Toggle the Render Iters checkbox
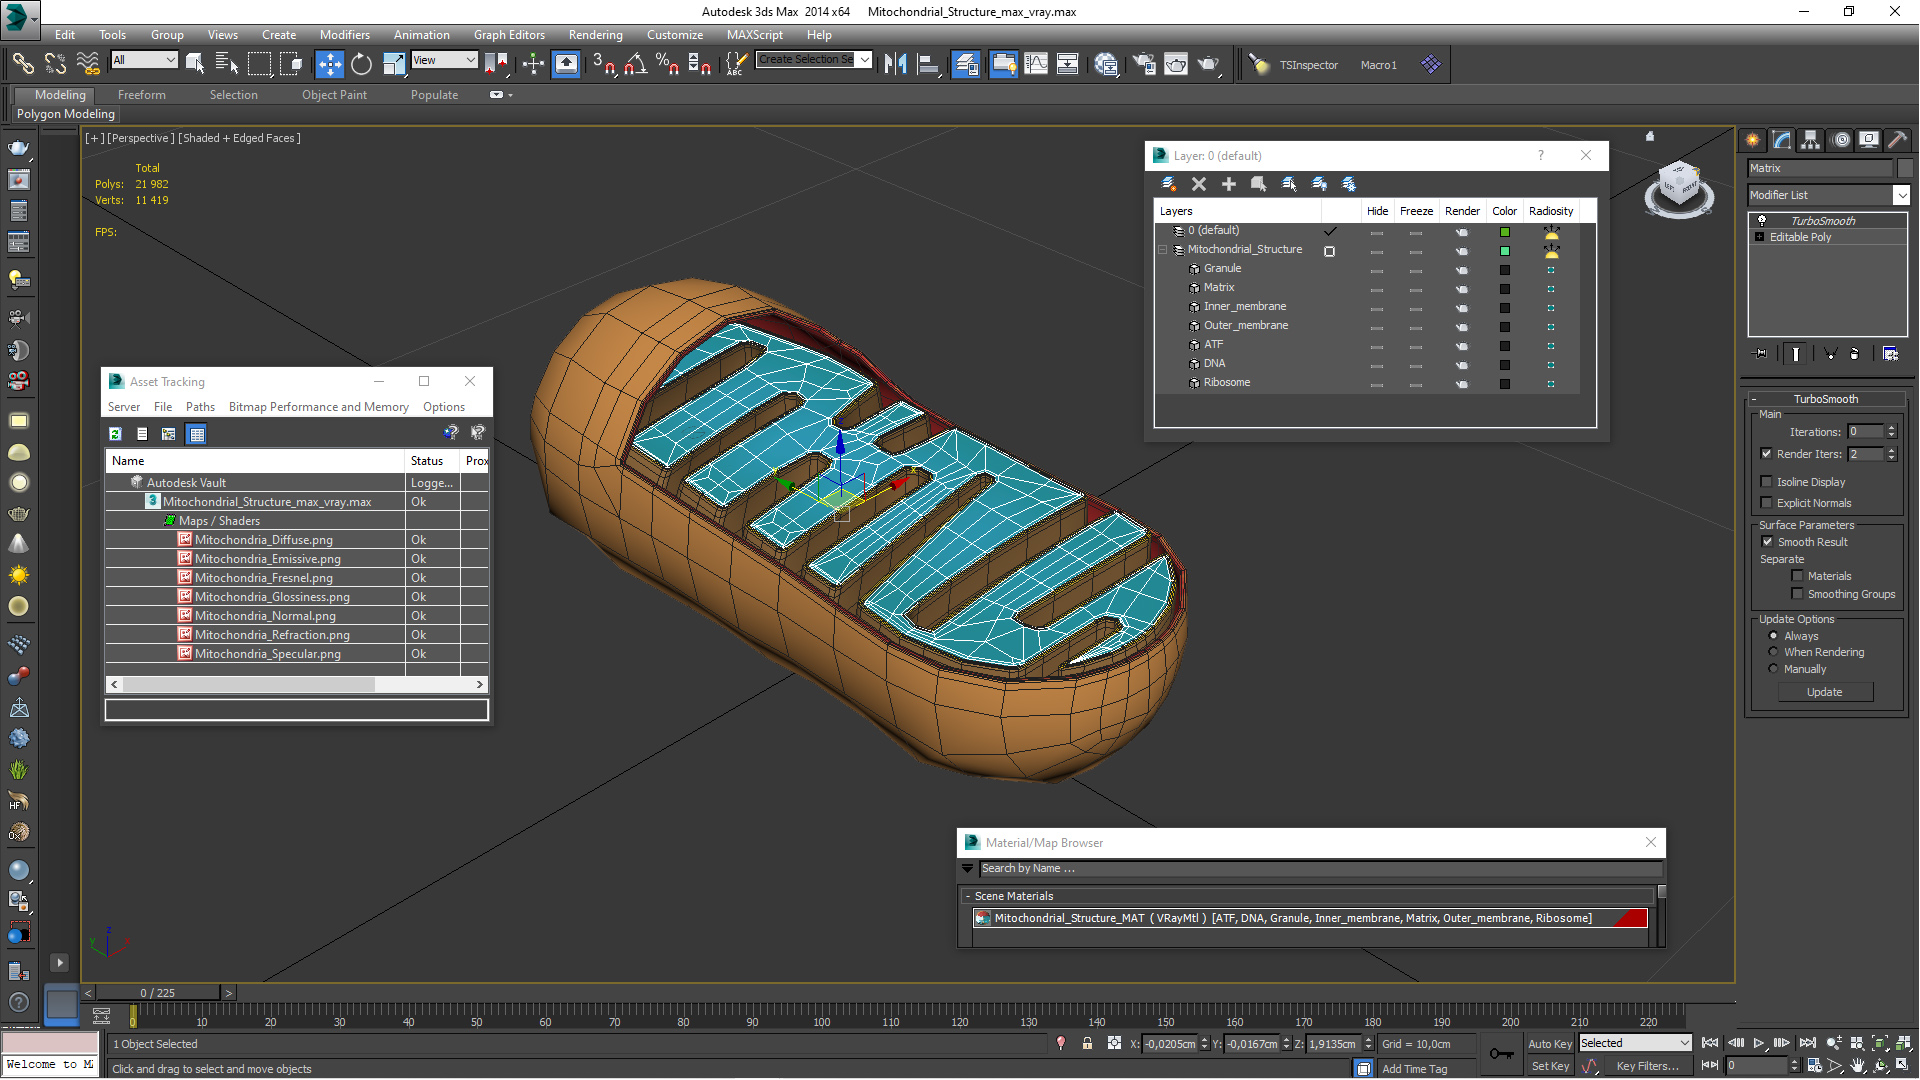 [1767, 454]
